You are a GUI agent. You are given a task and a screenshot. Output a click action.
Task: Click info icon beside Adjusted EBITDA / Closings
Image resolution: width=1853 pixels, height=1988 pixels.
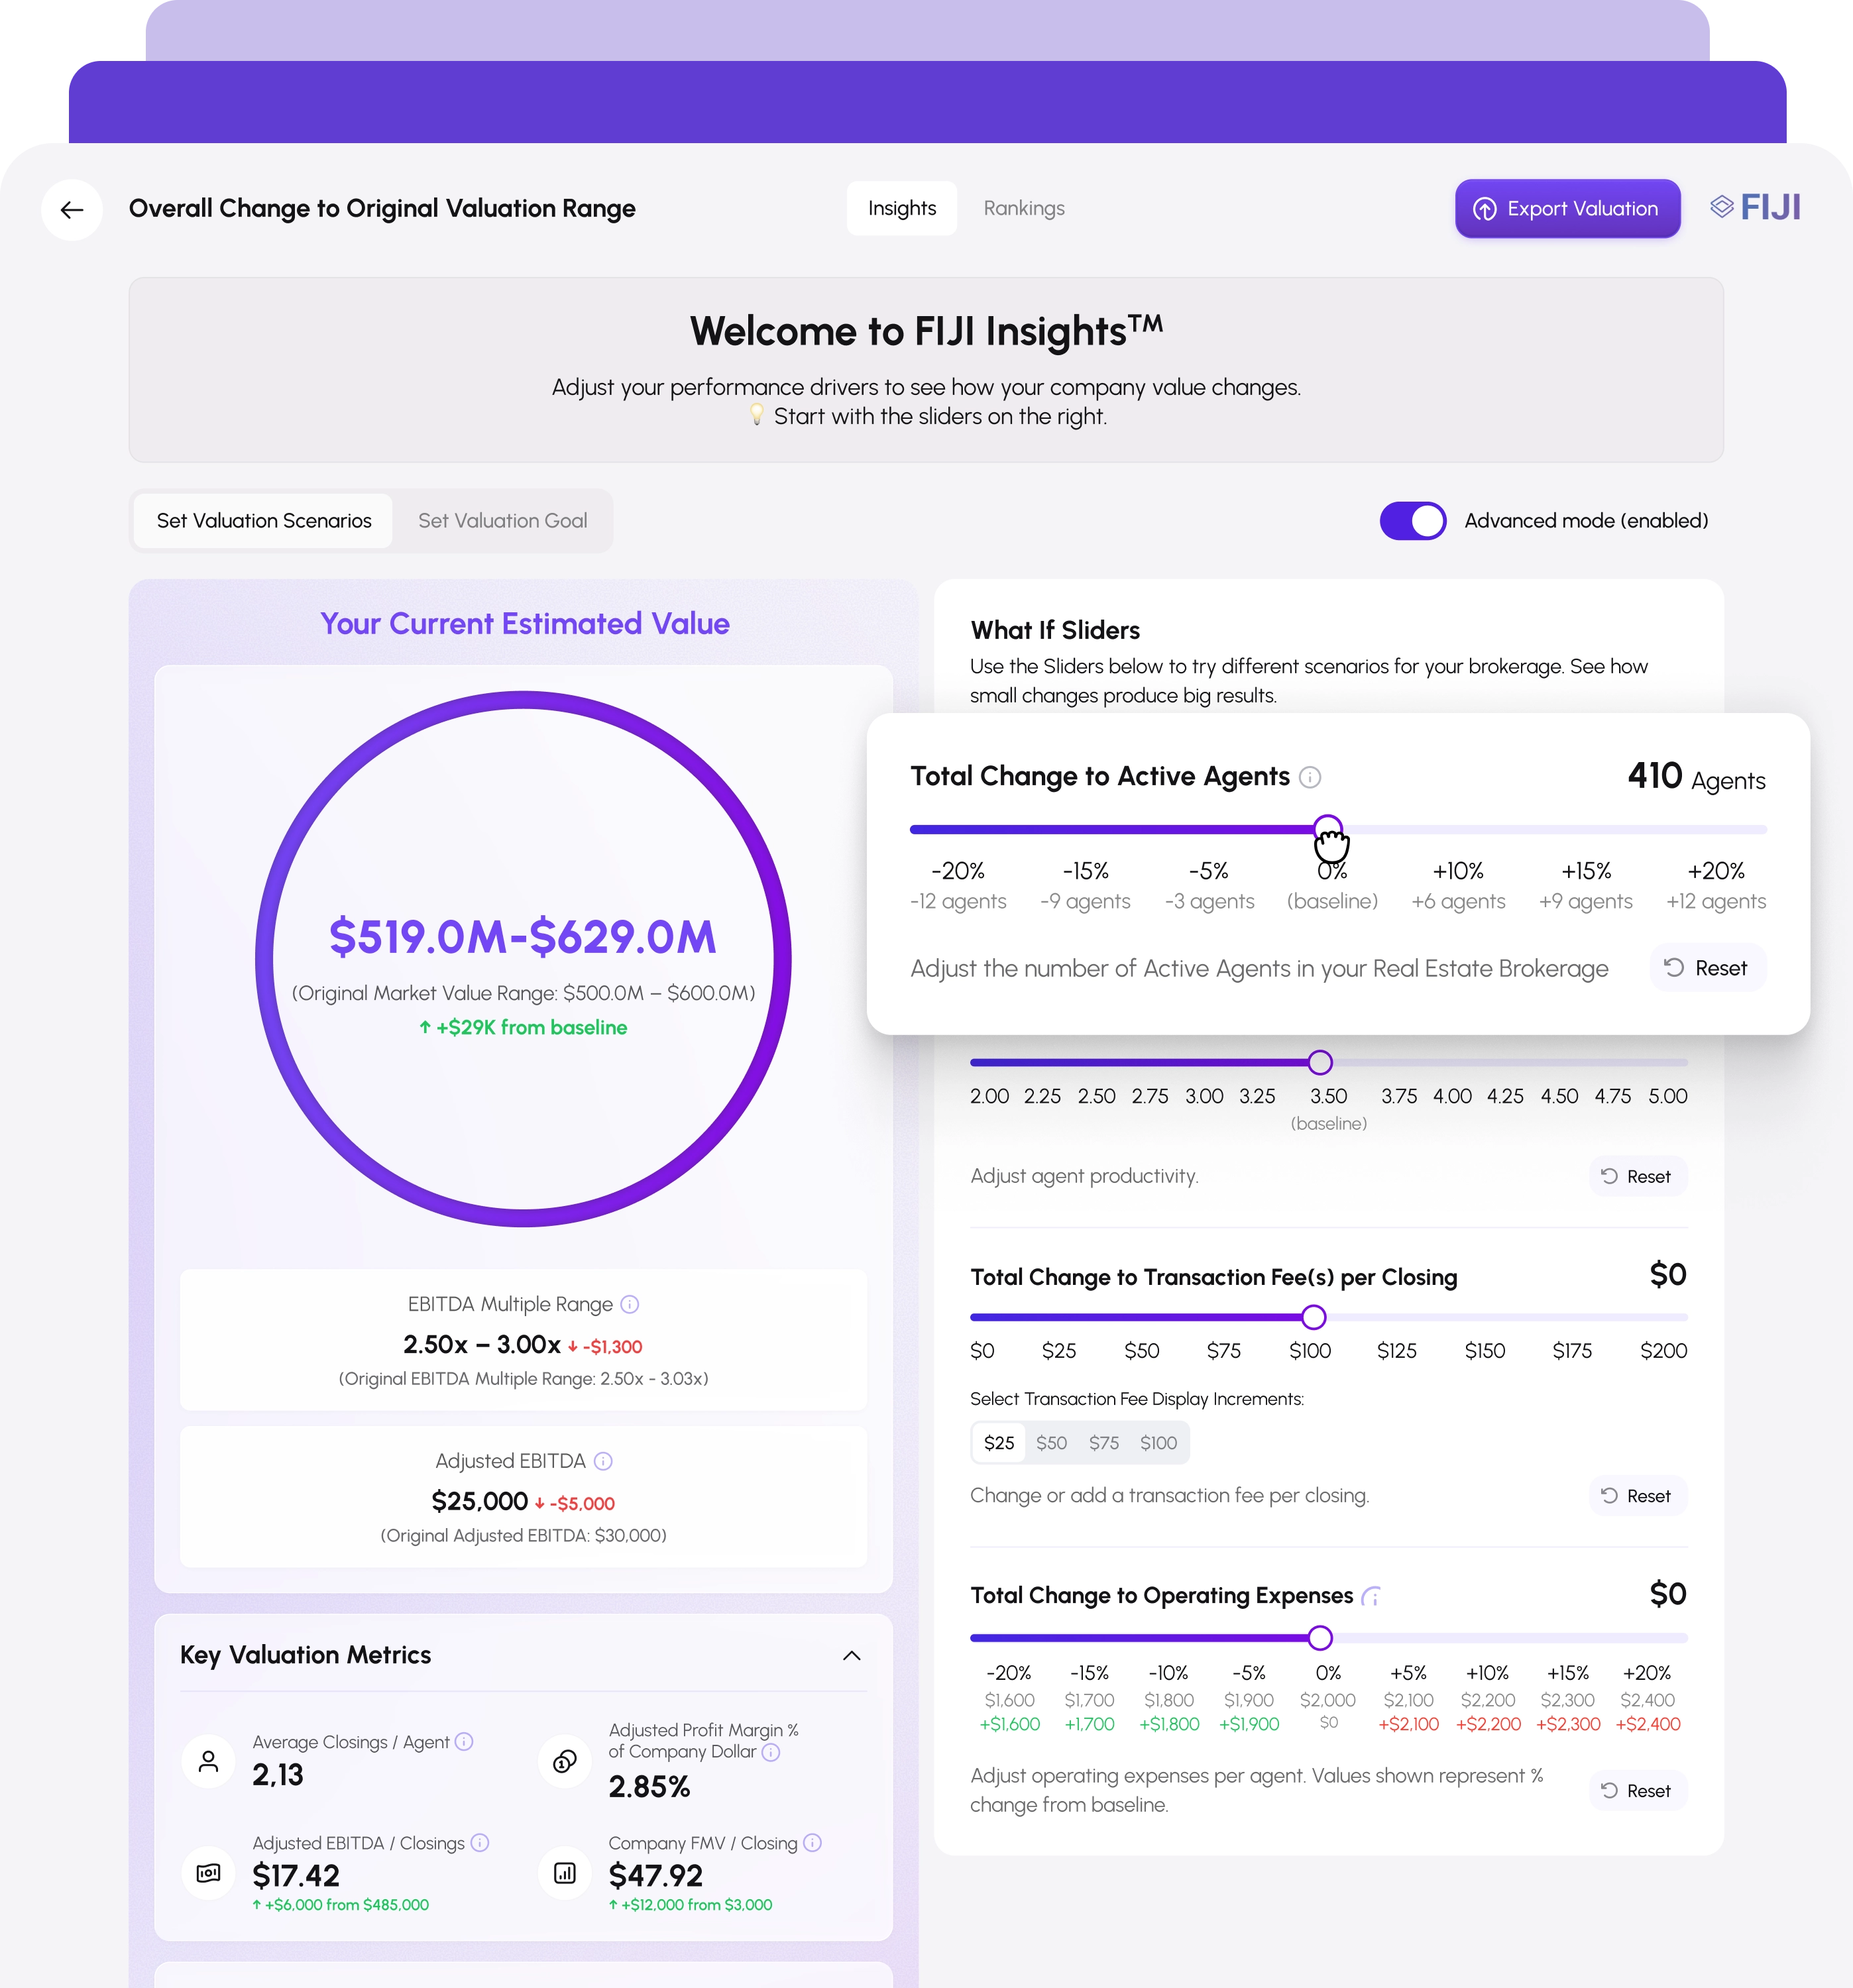tap(480, 1842)
